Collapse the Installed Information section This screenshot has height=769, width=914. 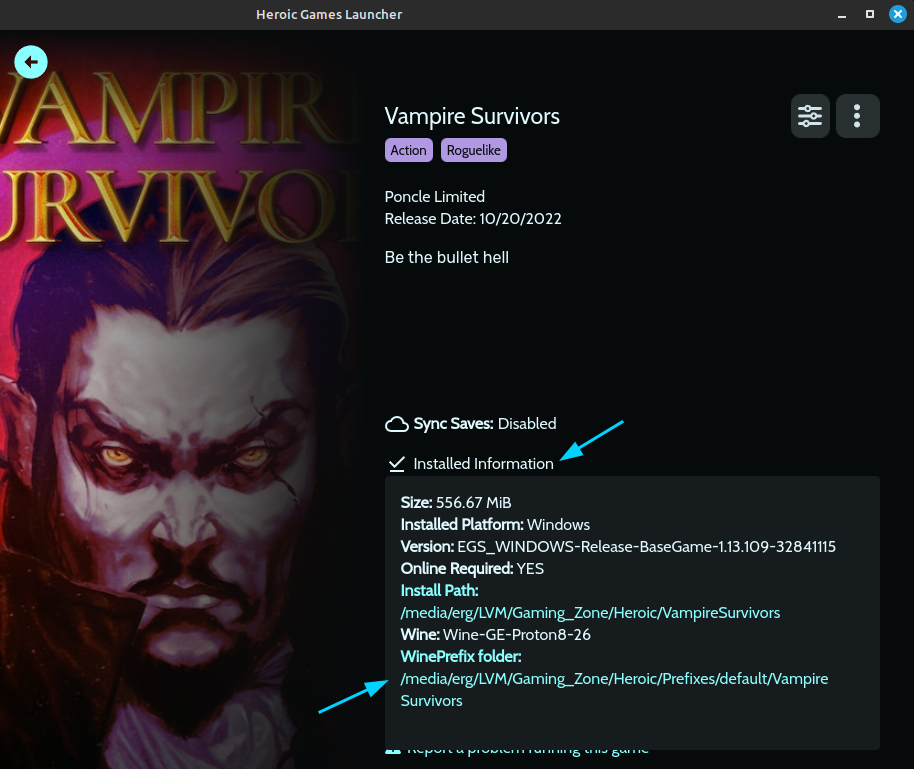click(x=483, y=463)
